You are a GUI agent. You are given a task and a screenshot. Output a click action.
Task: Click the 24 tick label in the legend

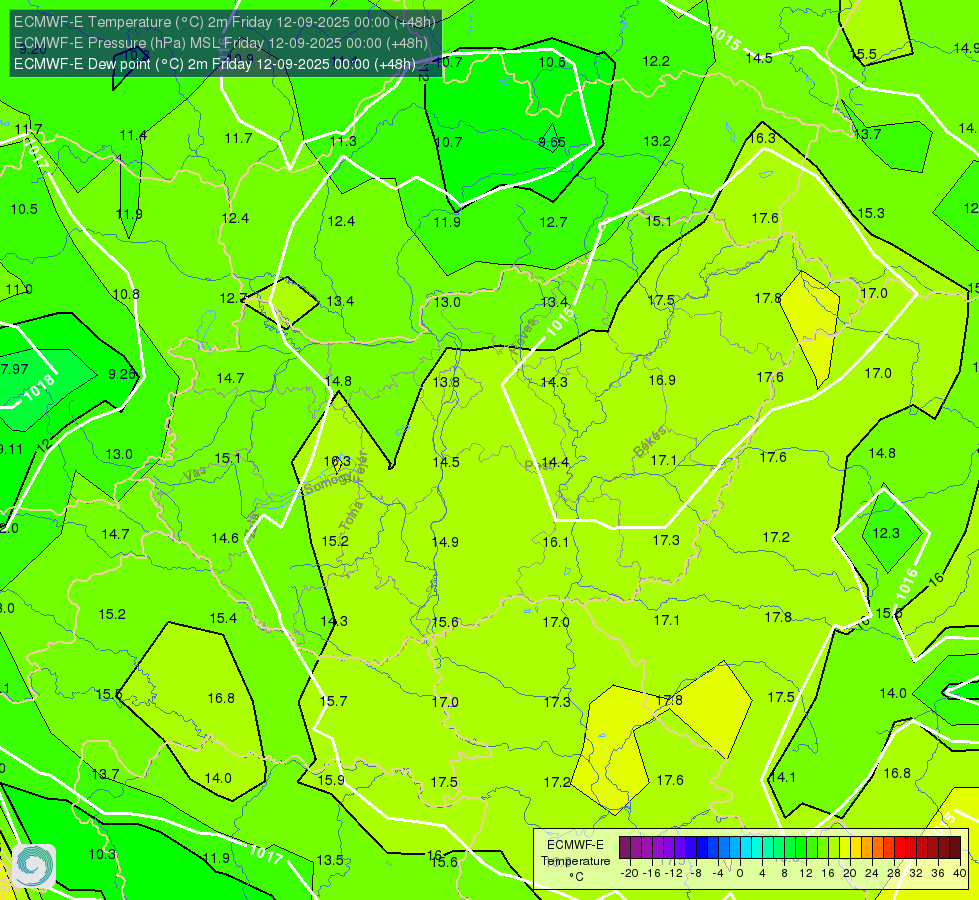[x=872, y=873]
